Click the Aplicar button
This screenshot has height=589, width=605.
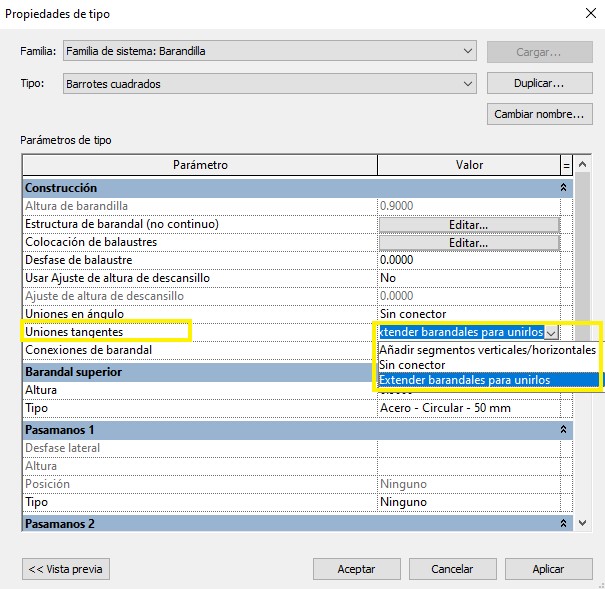tap(547, 569)
